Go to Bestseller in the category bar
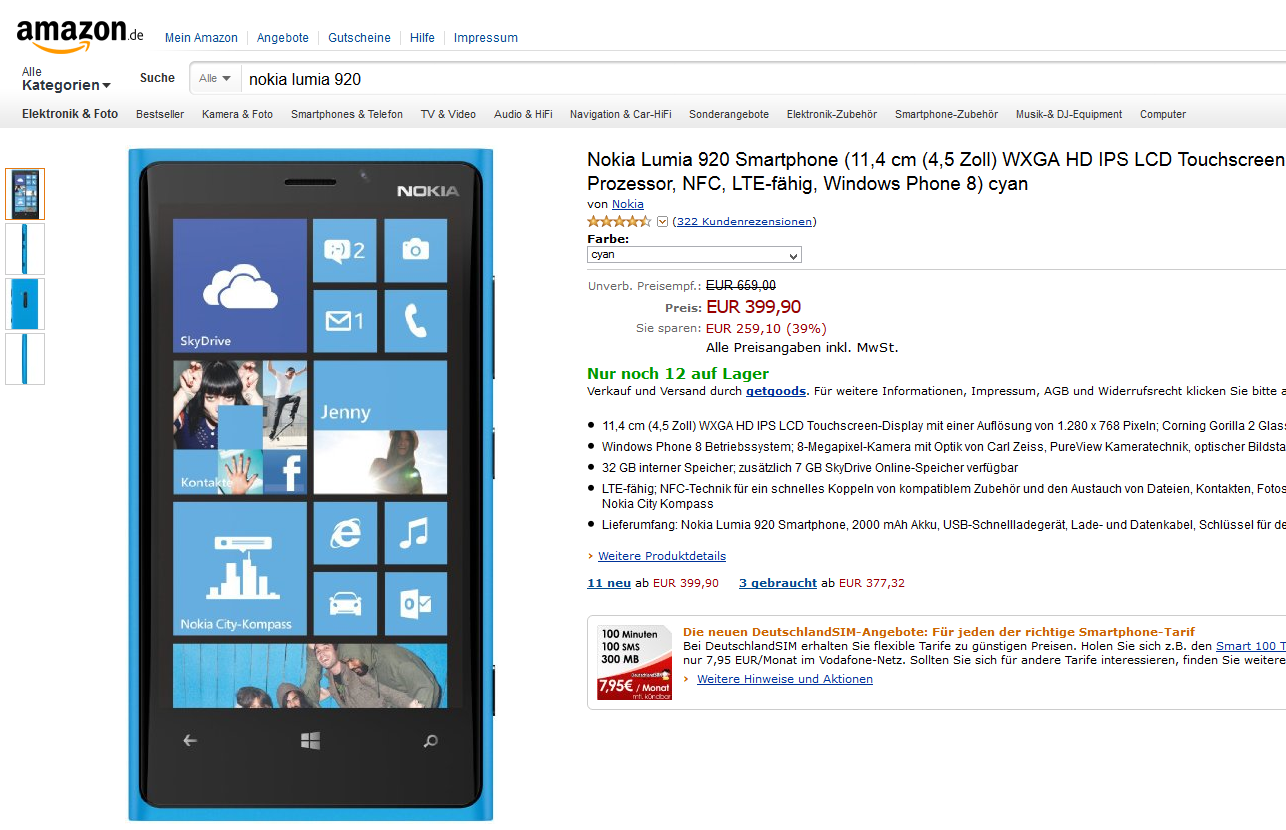Viewport: 1286px width, 830px height. [160, 114]
